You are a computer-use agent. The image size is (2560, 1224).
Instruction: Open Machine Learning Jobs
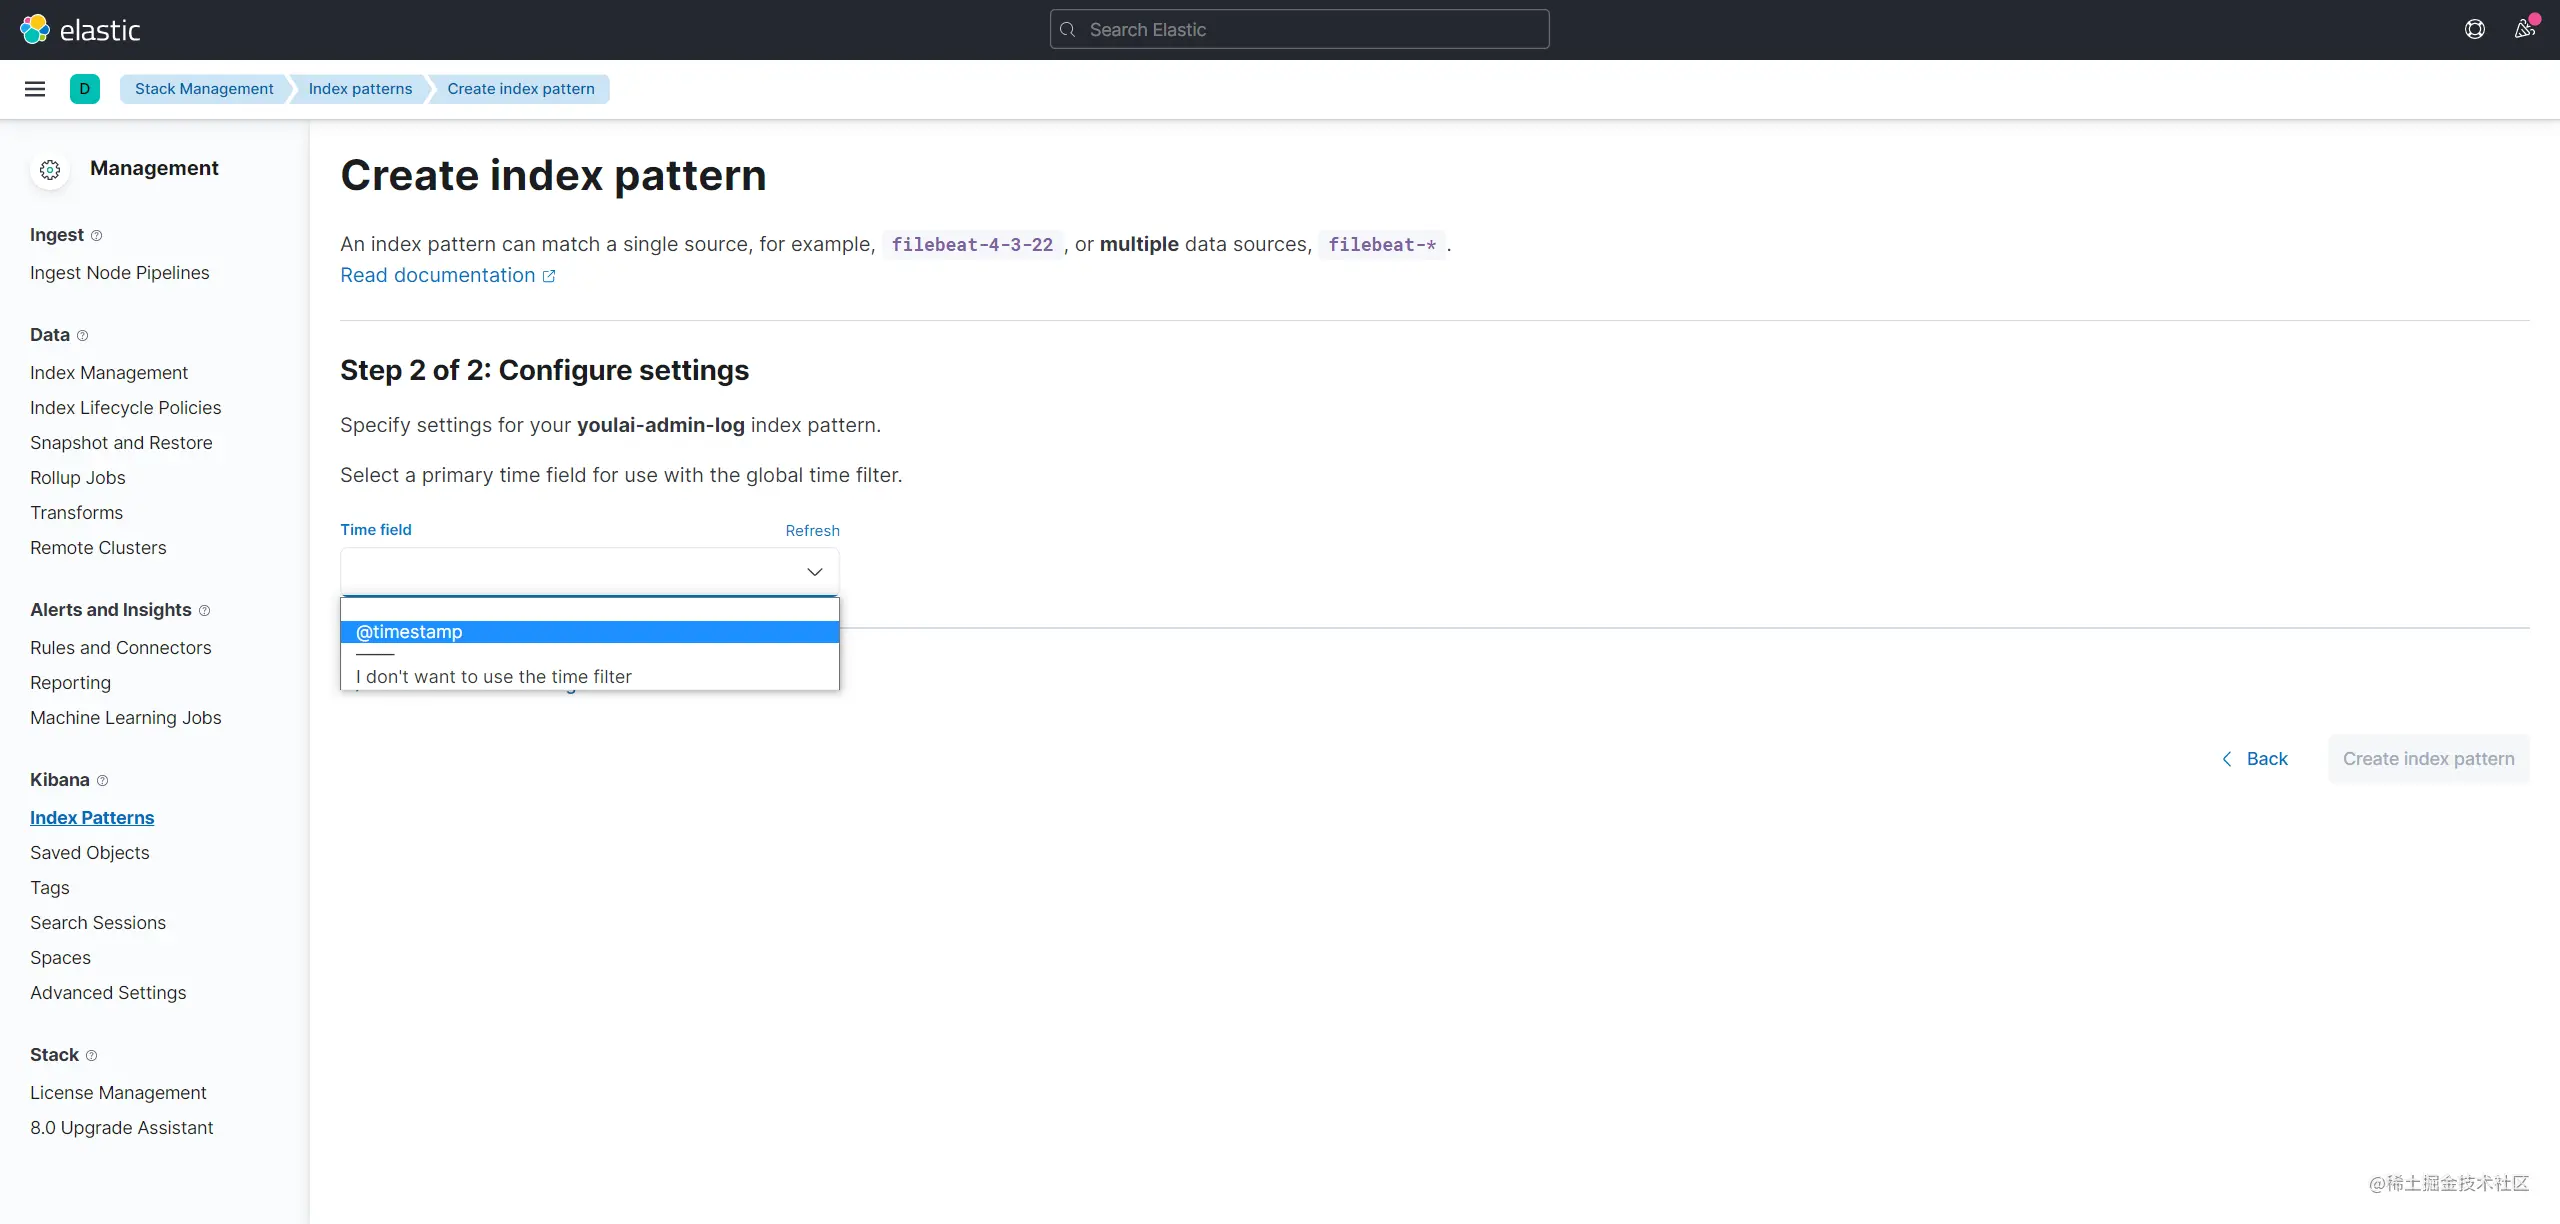126,718
